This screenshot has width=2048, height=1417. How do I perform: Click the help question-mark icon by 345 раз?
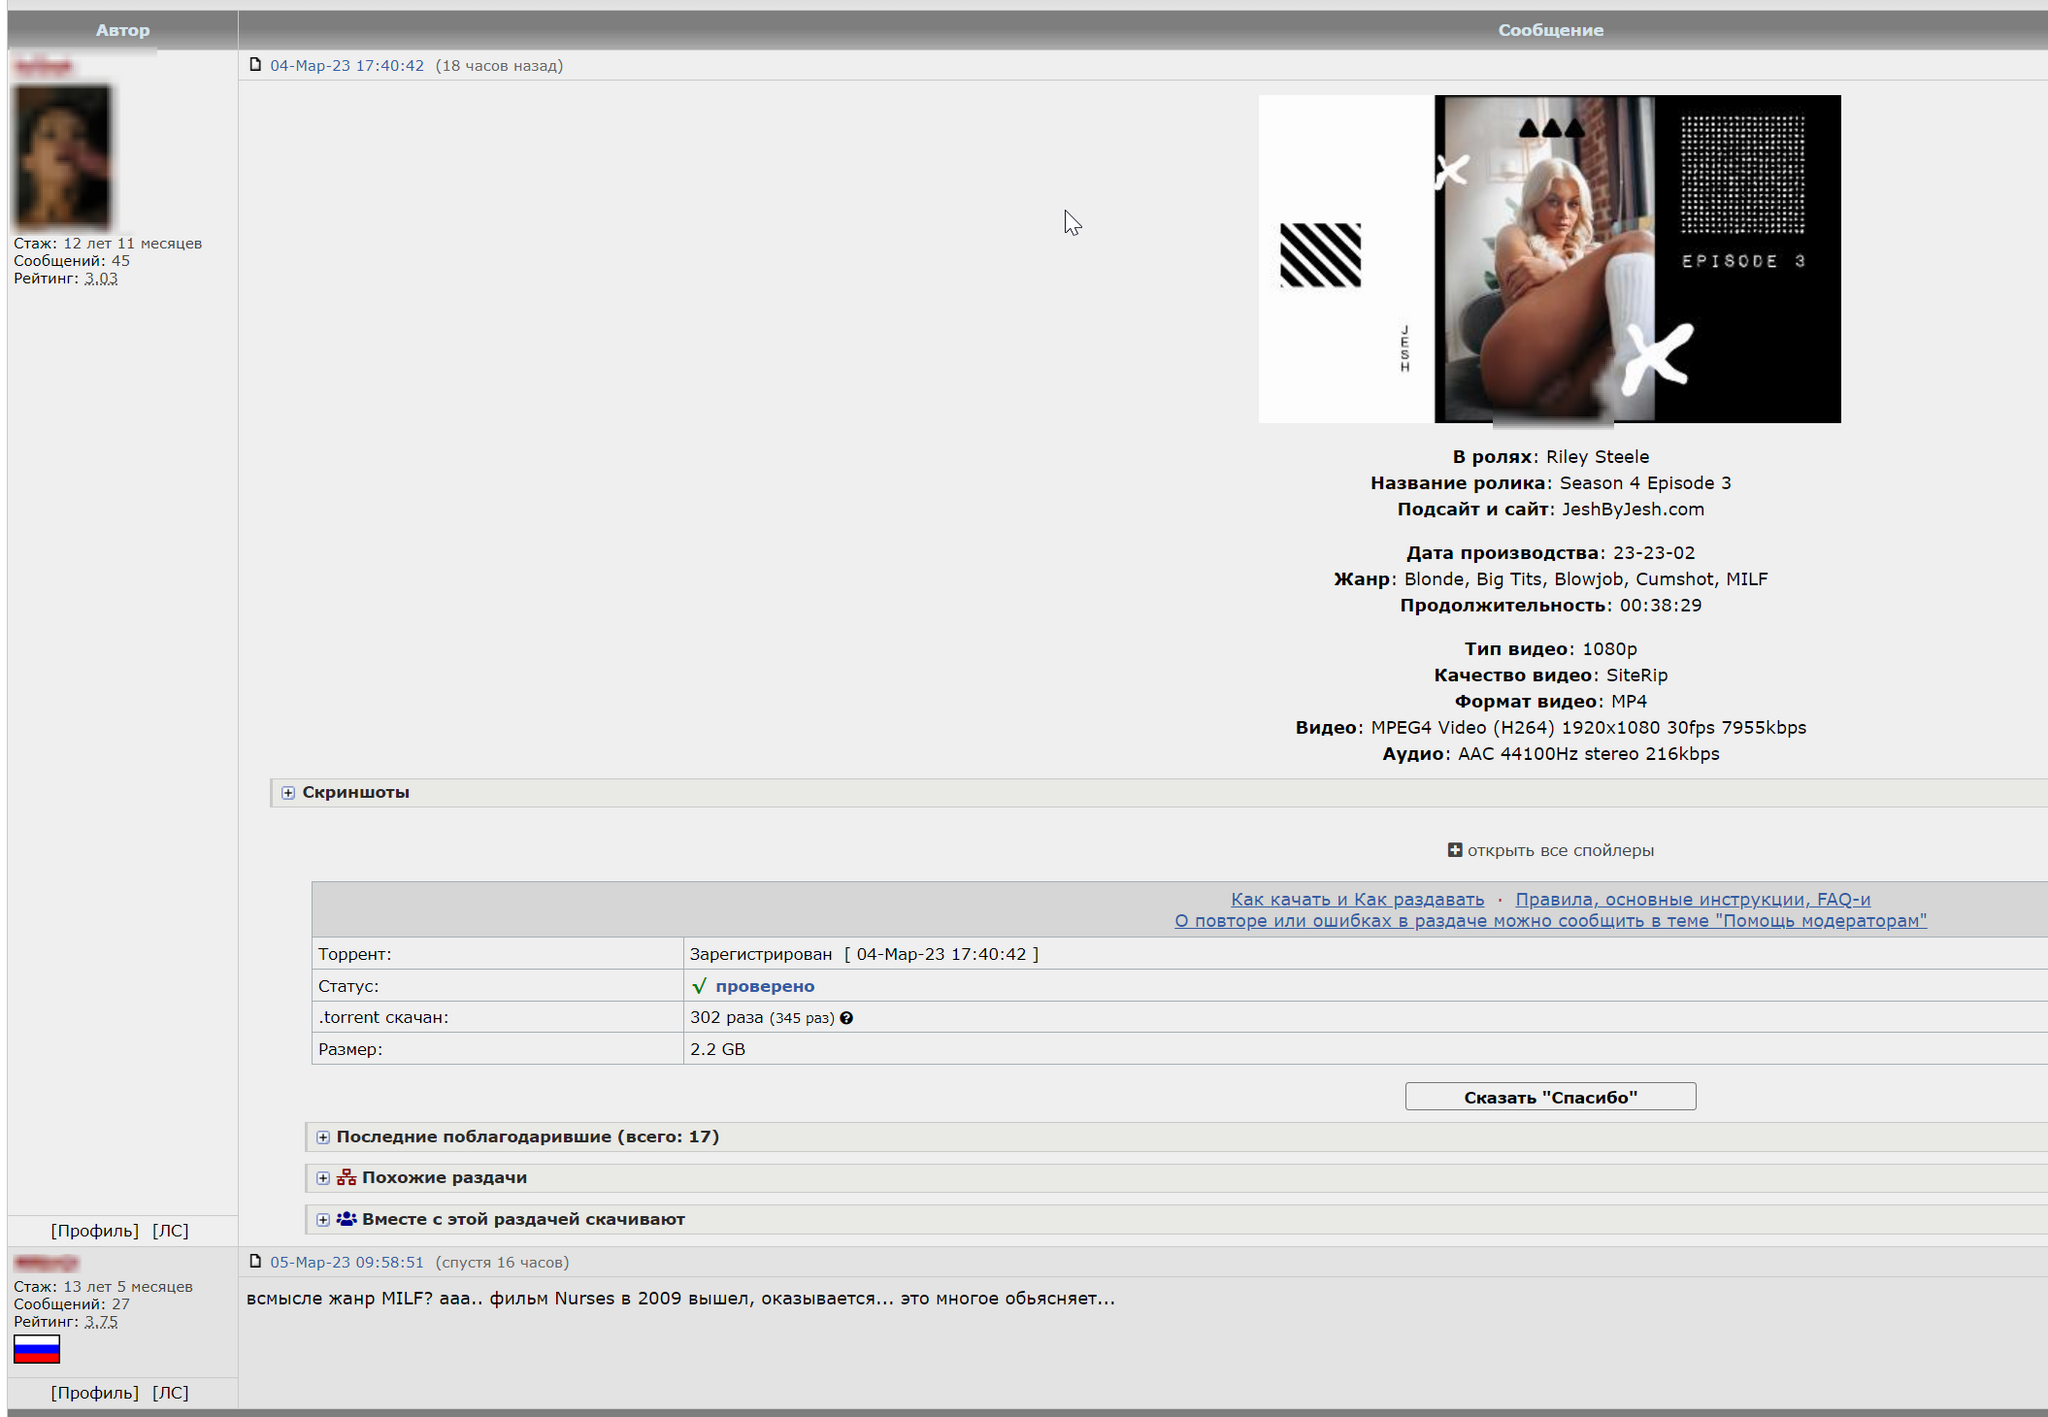point(846,1018)
